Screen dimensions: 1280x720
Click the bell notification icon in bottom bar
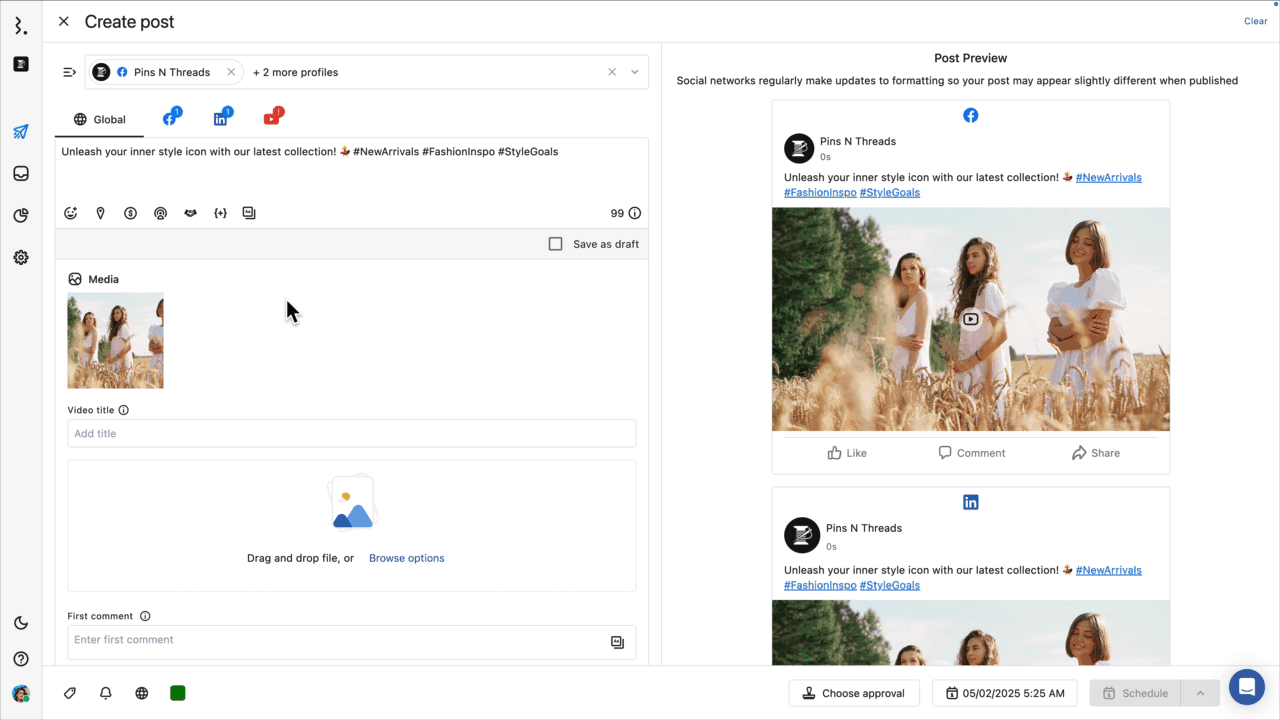coord(105,693)
